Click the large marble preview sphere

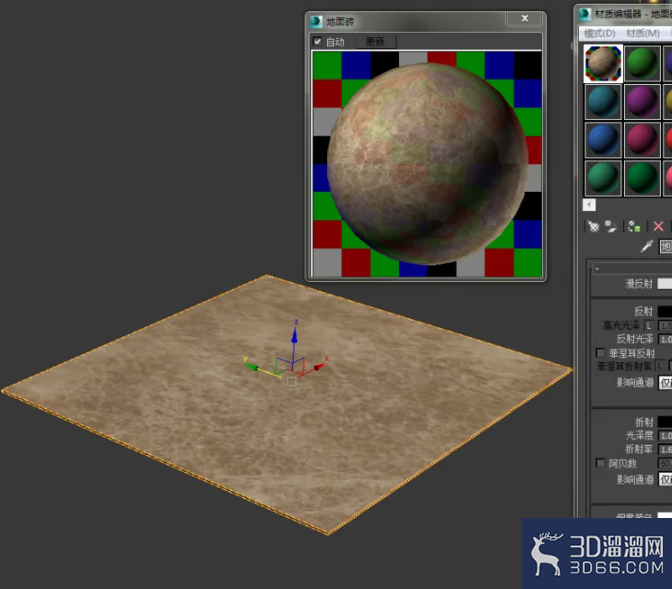click(x=427, y=163)
